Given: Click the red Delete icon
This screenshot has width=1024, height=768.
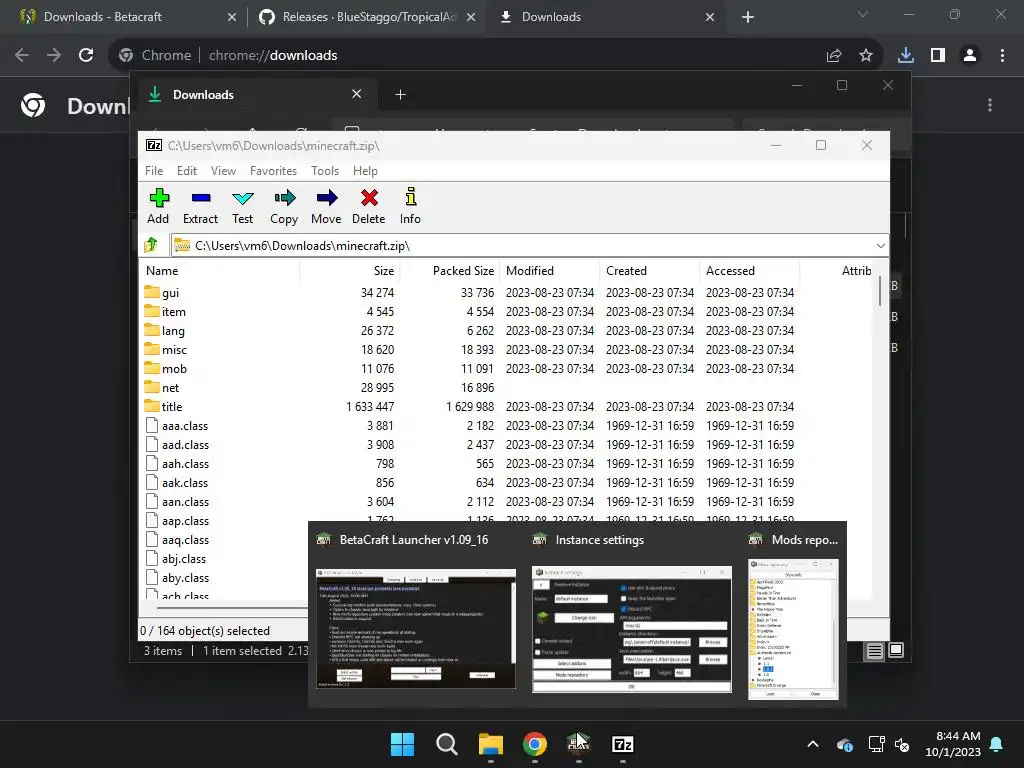Looking at the screenshot, I should tap(368, 206).
